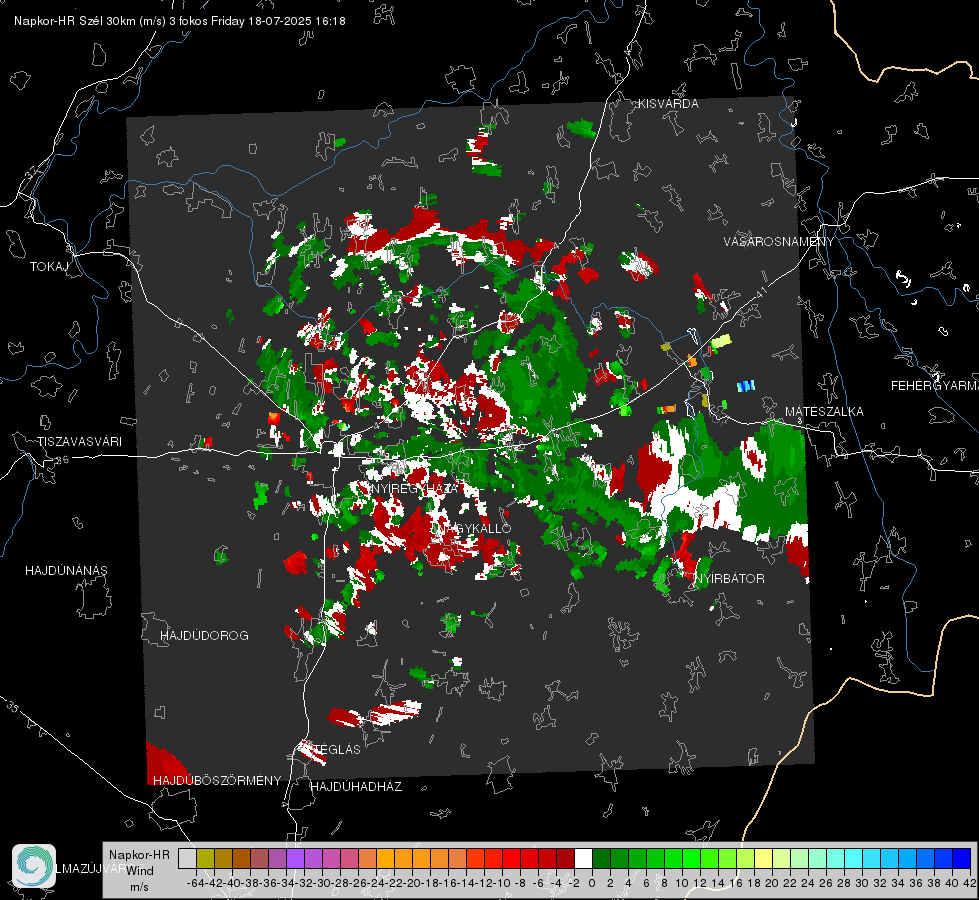Click the VÁSÁROSNAMÉNY label on the map

[779, 242]
